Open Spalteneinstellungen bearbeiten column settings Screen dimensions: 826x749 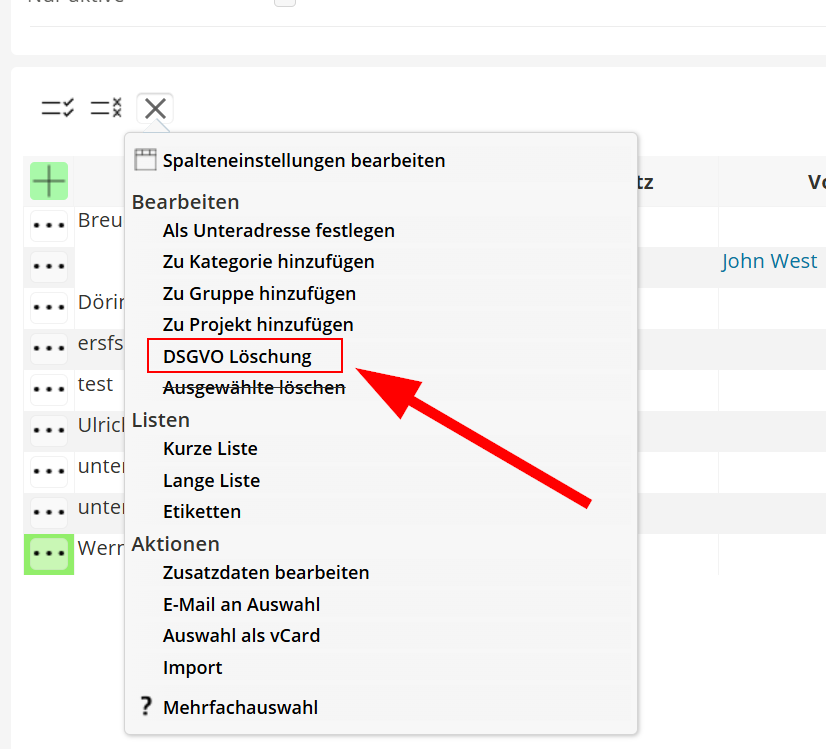303,160
